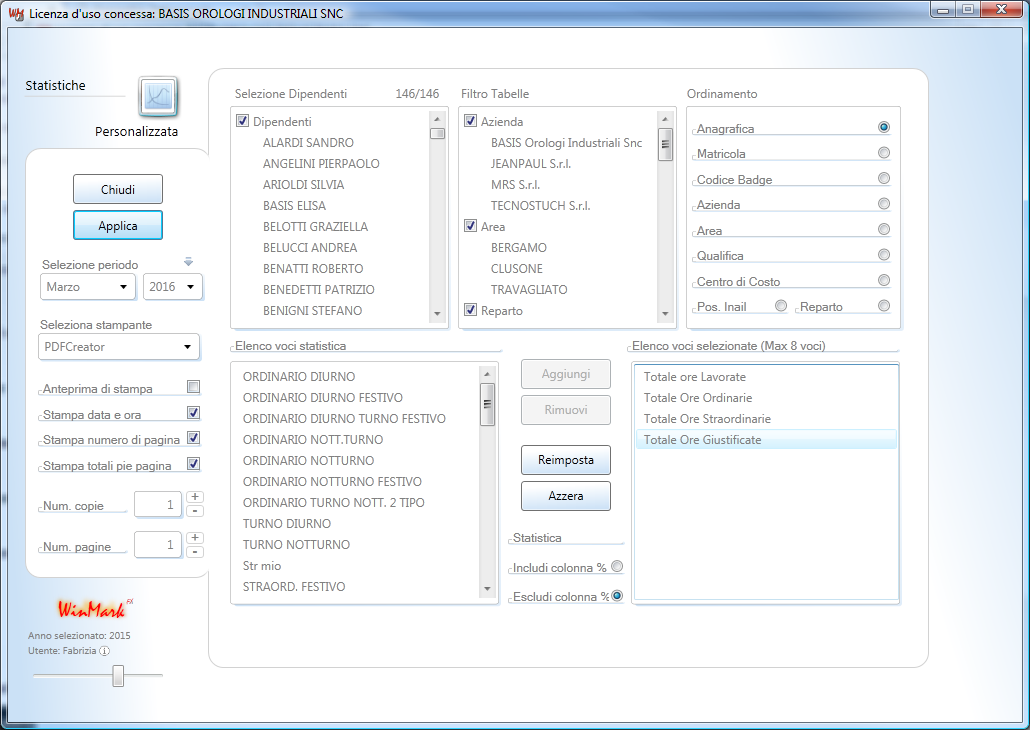Select Includi colonna % radio button
Image resolution: width=1030 pixels, height=730 pixels.
pyautogui.click(x=617, y=566)
